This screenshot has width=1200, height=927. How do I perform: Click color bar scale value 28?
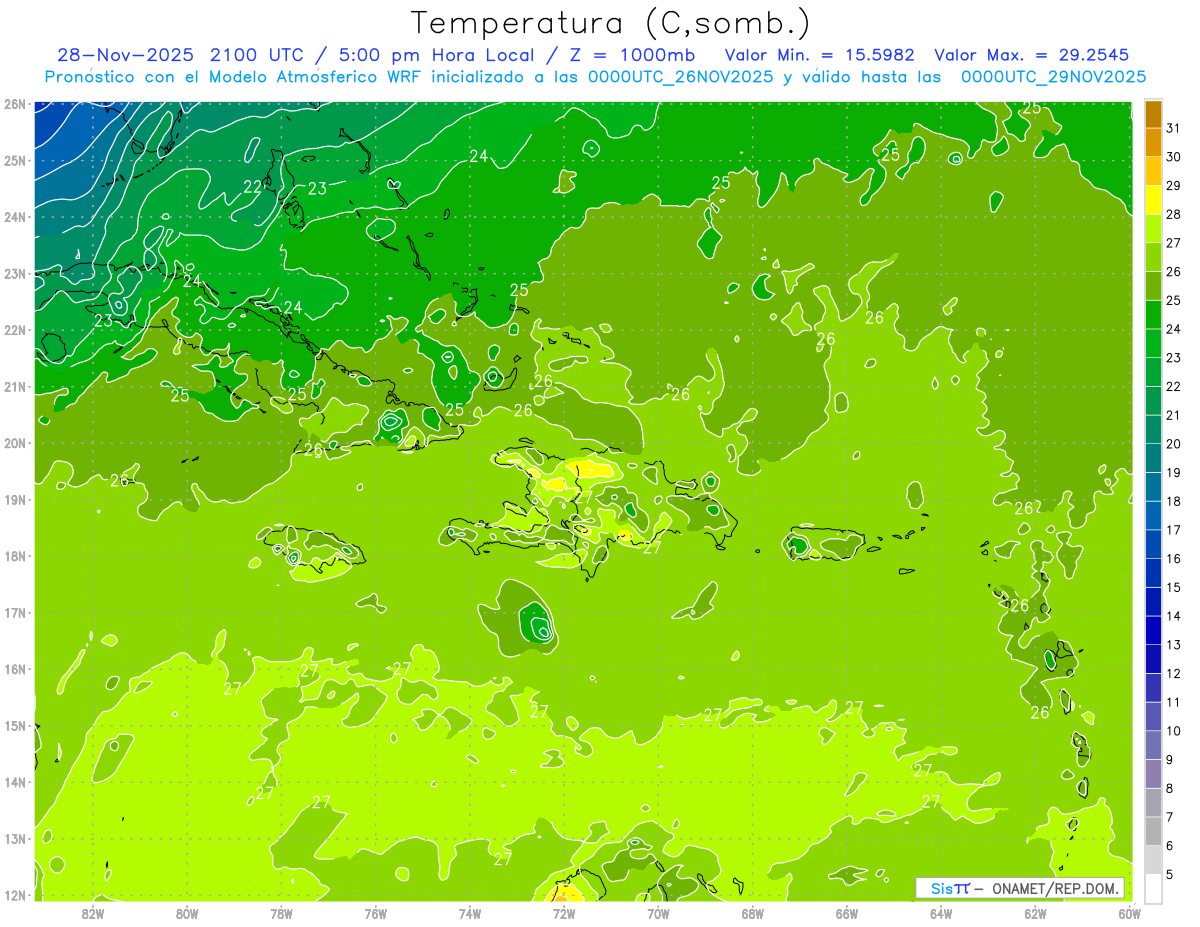click(1174, 214)
